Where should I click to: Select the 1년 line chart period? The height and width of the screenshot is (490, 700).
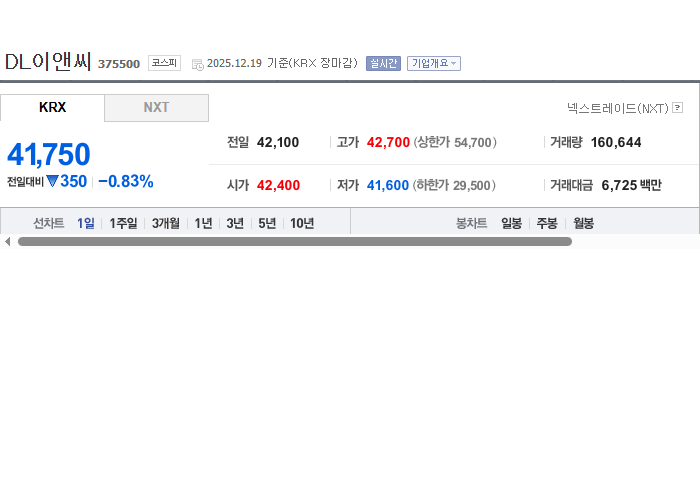pyautogui.click(x=203, y=223)
